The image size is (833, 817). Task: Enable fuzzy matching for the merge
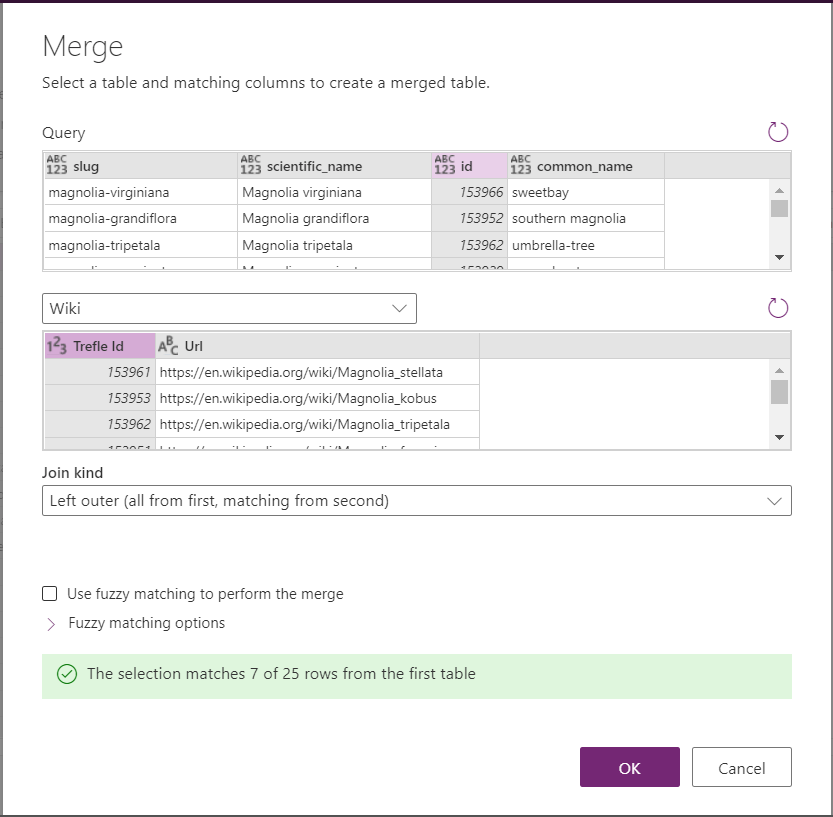50,594
